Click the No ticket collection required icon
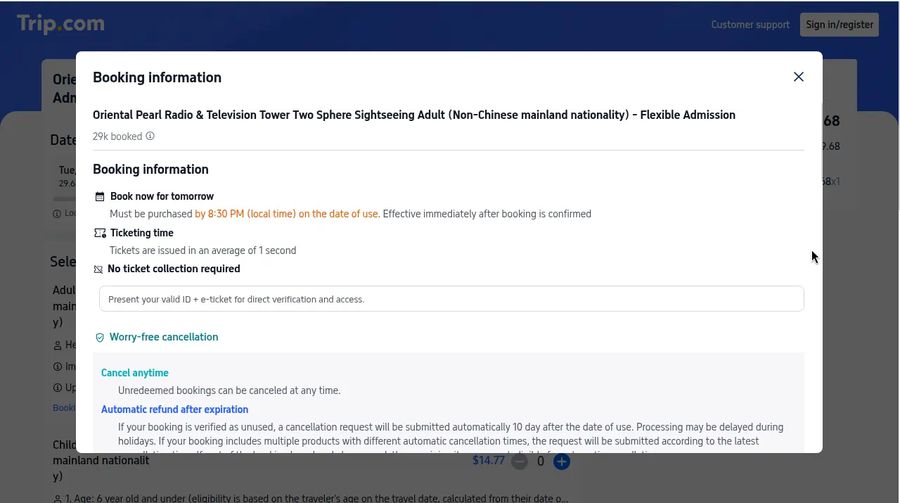This screenshot has height=503, width=900. pos(98,269)
